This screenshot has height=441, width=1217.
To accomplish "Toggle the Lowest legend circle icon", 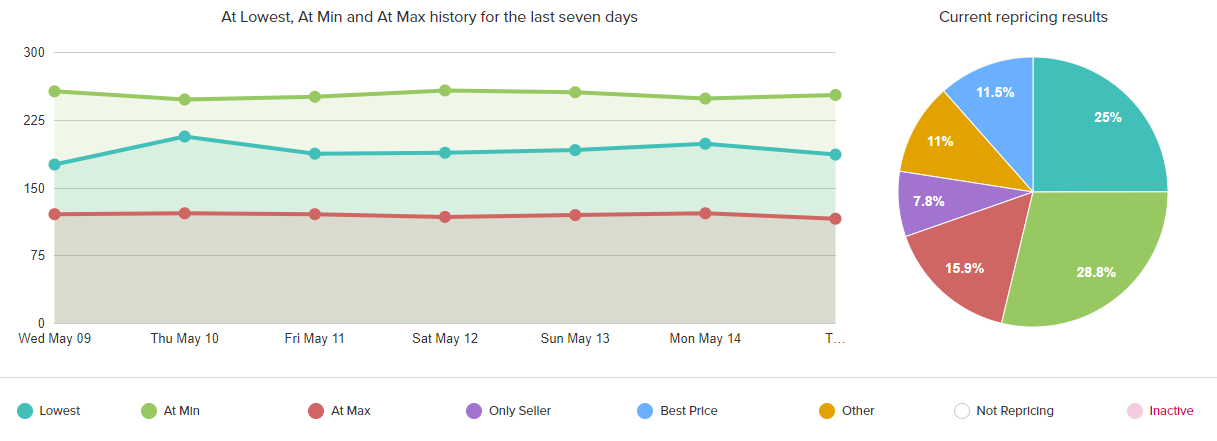I will pyautogui.click(x=25, y=411).
